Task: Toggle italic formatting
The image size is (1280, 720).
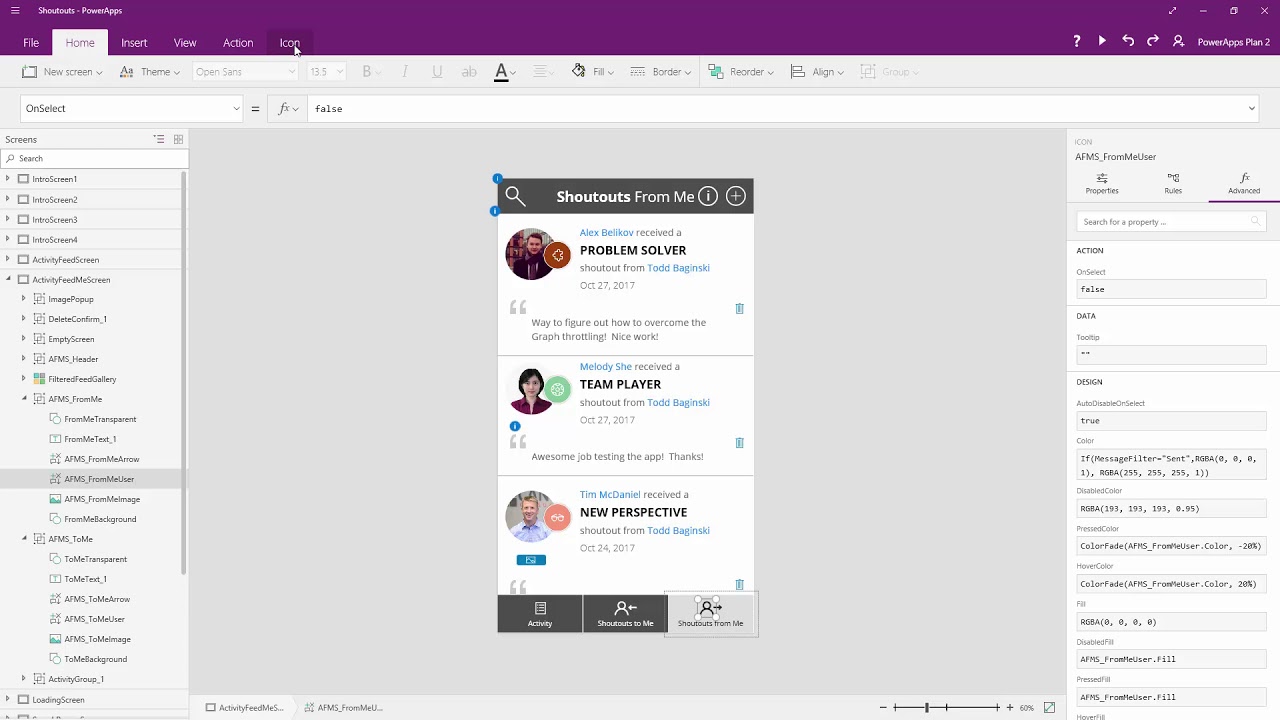Action: click(404, 72)
